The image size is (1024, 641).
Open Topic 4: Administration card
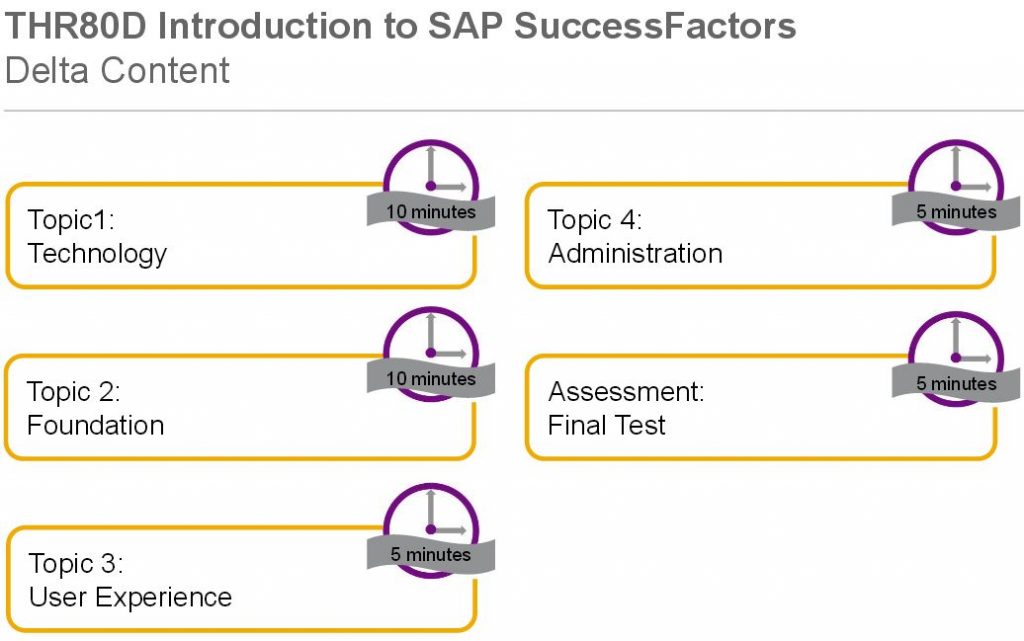tap(760, 236)
